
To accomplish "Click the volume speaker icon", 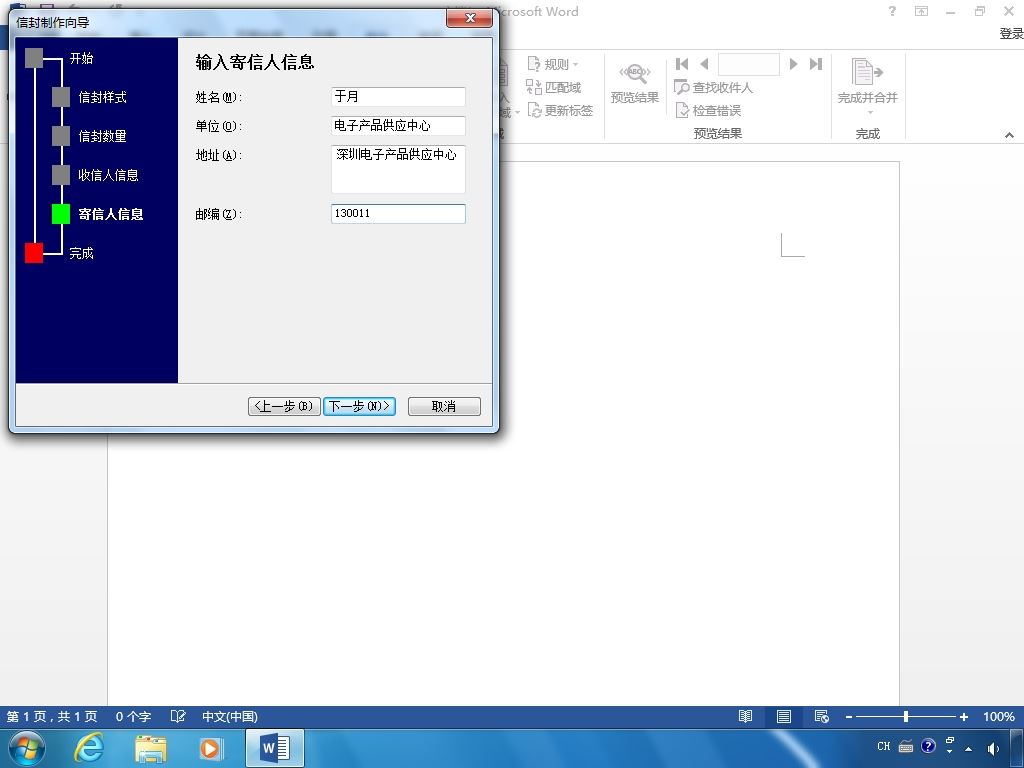I will tap(993, 748).
